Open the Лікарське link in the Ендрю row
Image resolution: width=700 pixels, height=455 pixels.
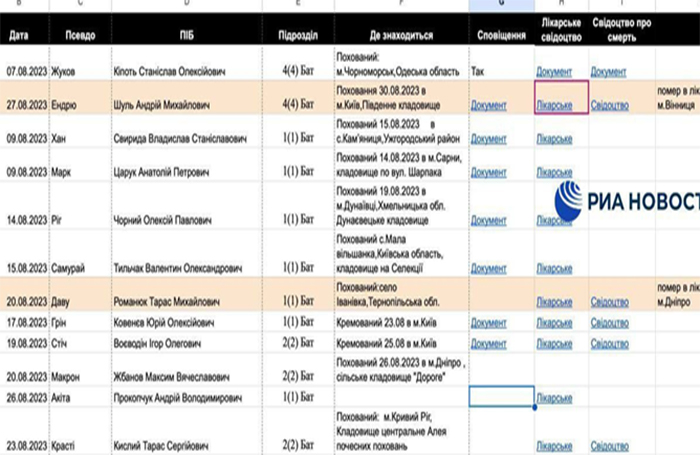click(554, 105)
